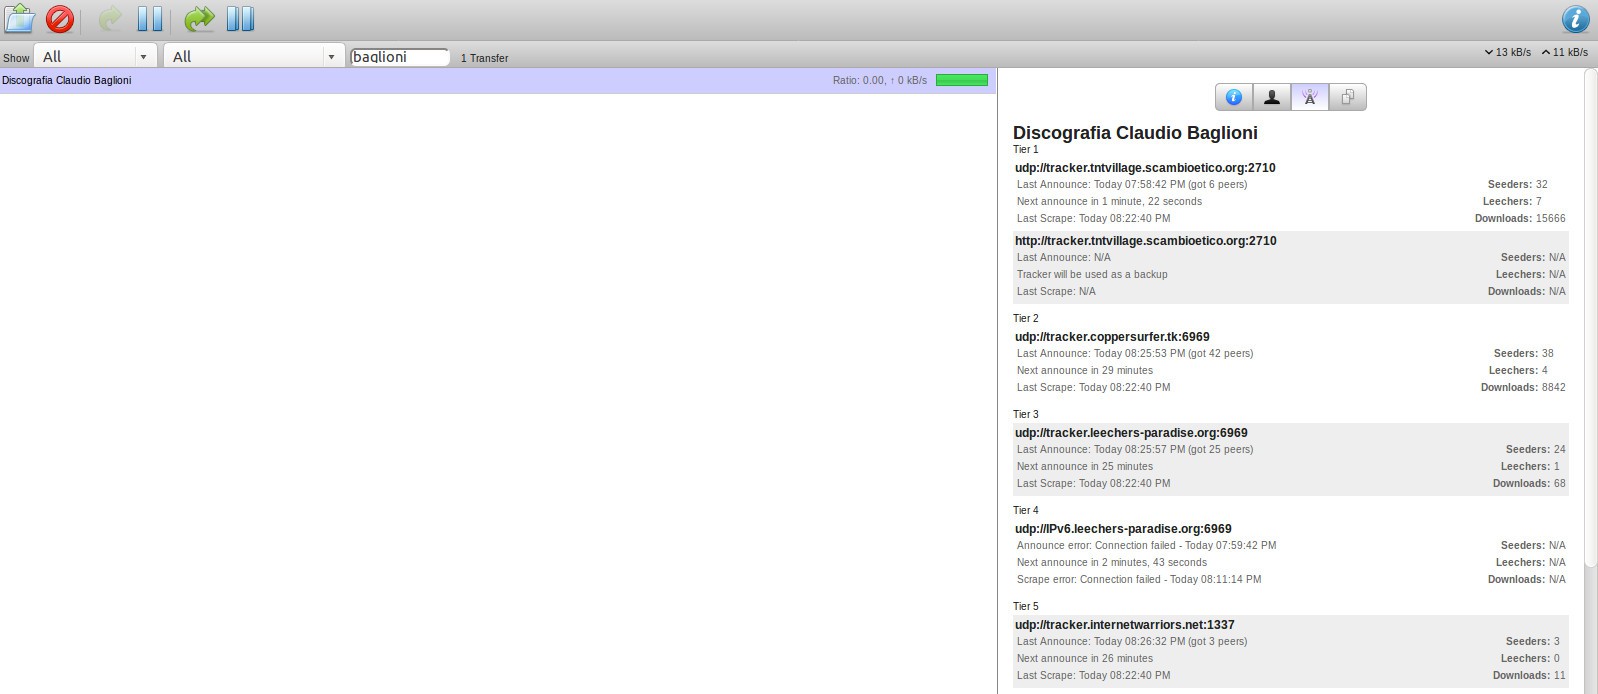This screenshot has width=1598, height=694.
Task: Open the Files tab in the inspector
Action: 1348,97
